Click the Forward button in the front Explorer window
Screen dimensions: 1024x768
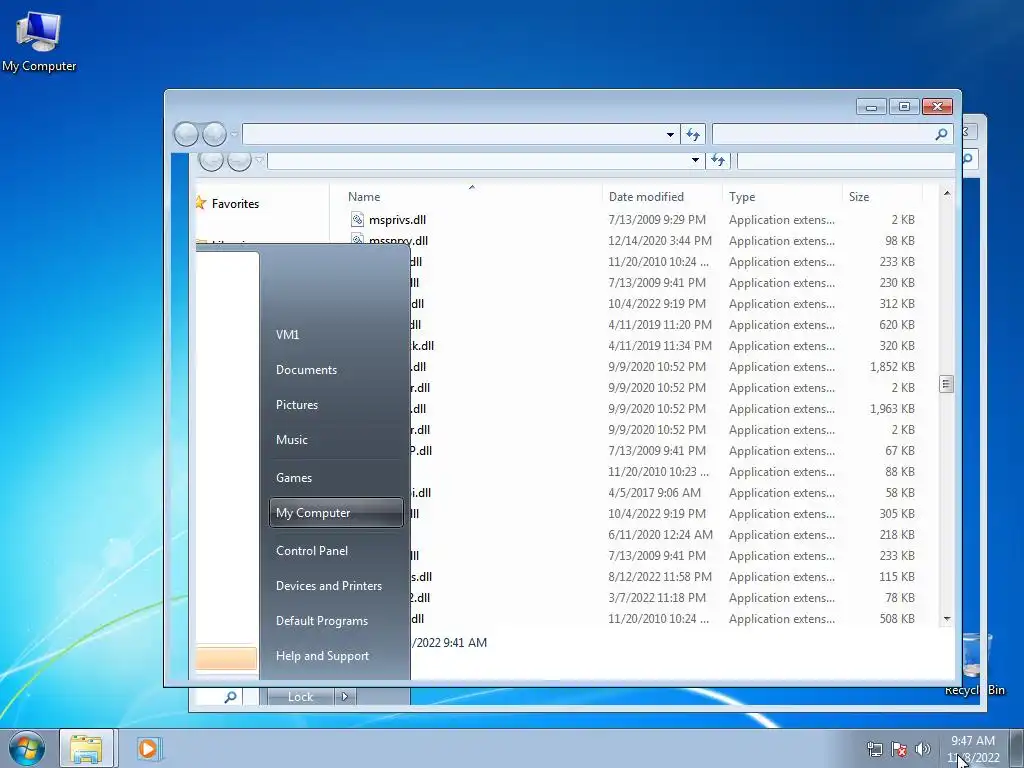214,135
